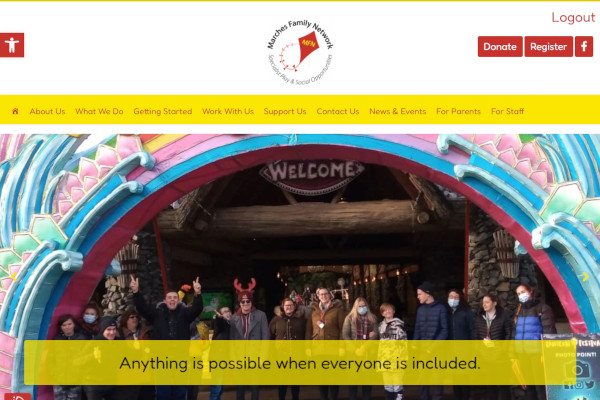Select the For Staff menu item
Image resolution: width=600 pixels, height=400 pixels.
[507, 111]
